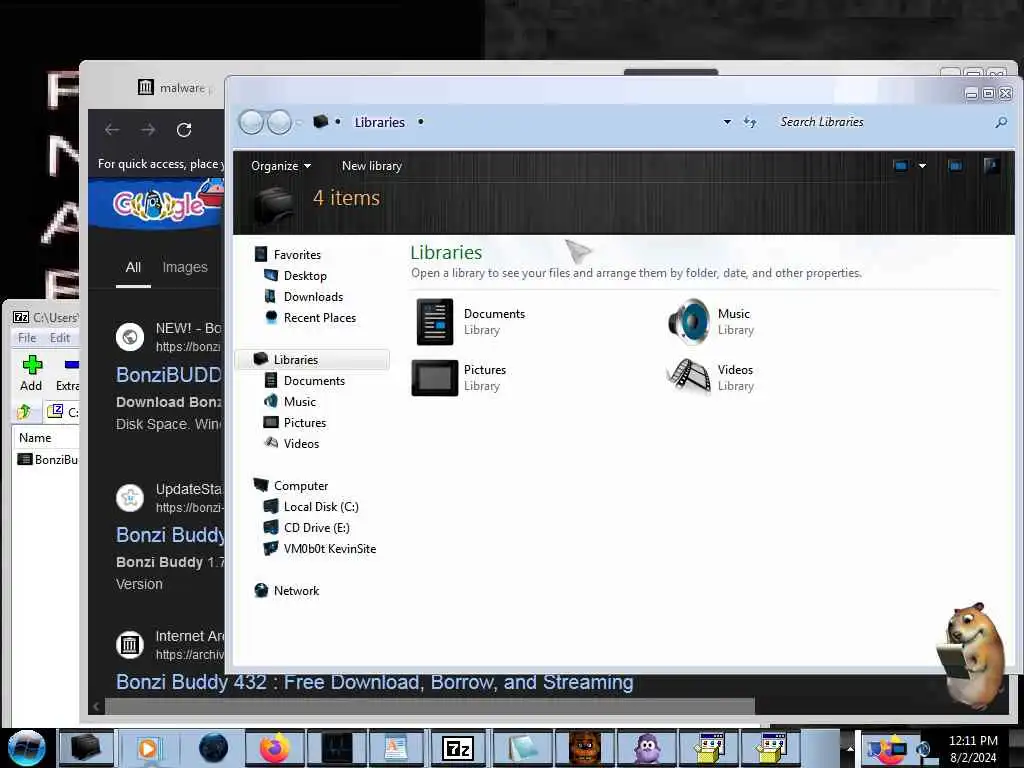
Task: Select Computer in navigation pane
Action: tap(300, 485)
